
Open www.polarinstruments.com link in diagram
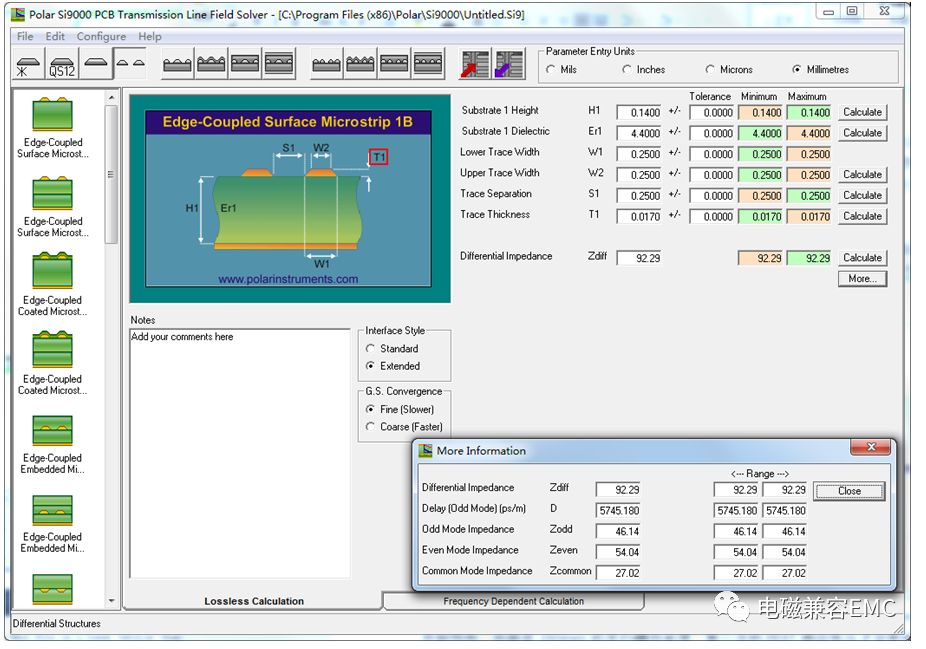pos(288,279)
